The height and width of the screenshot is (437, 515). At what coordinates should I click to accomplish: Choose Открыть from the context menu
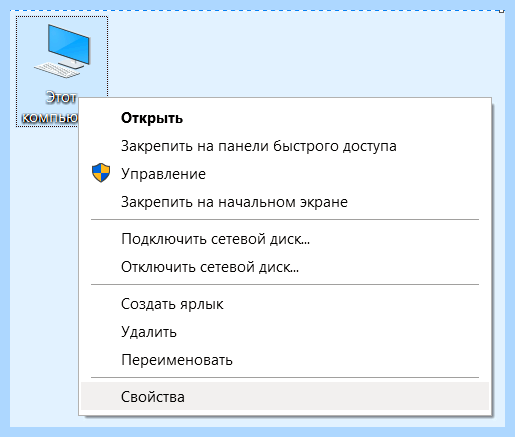[285, 118]
